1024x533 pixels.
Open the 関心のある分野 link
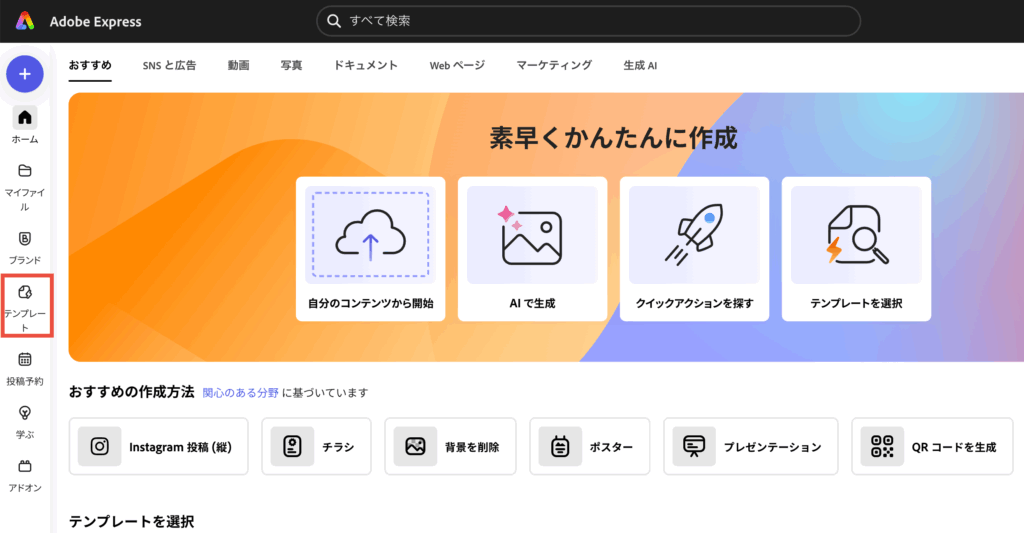240,393
